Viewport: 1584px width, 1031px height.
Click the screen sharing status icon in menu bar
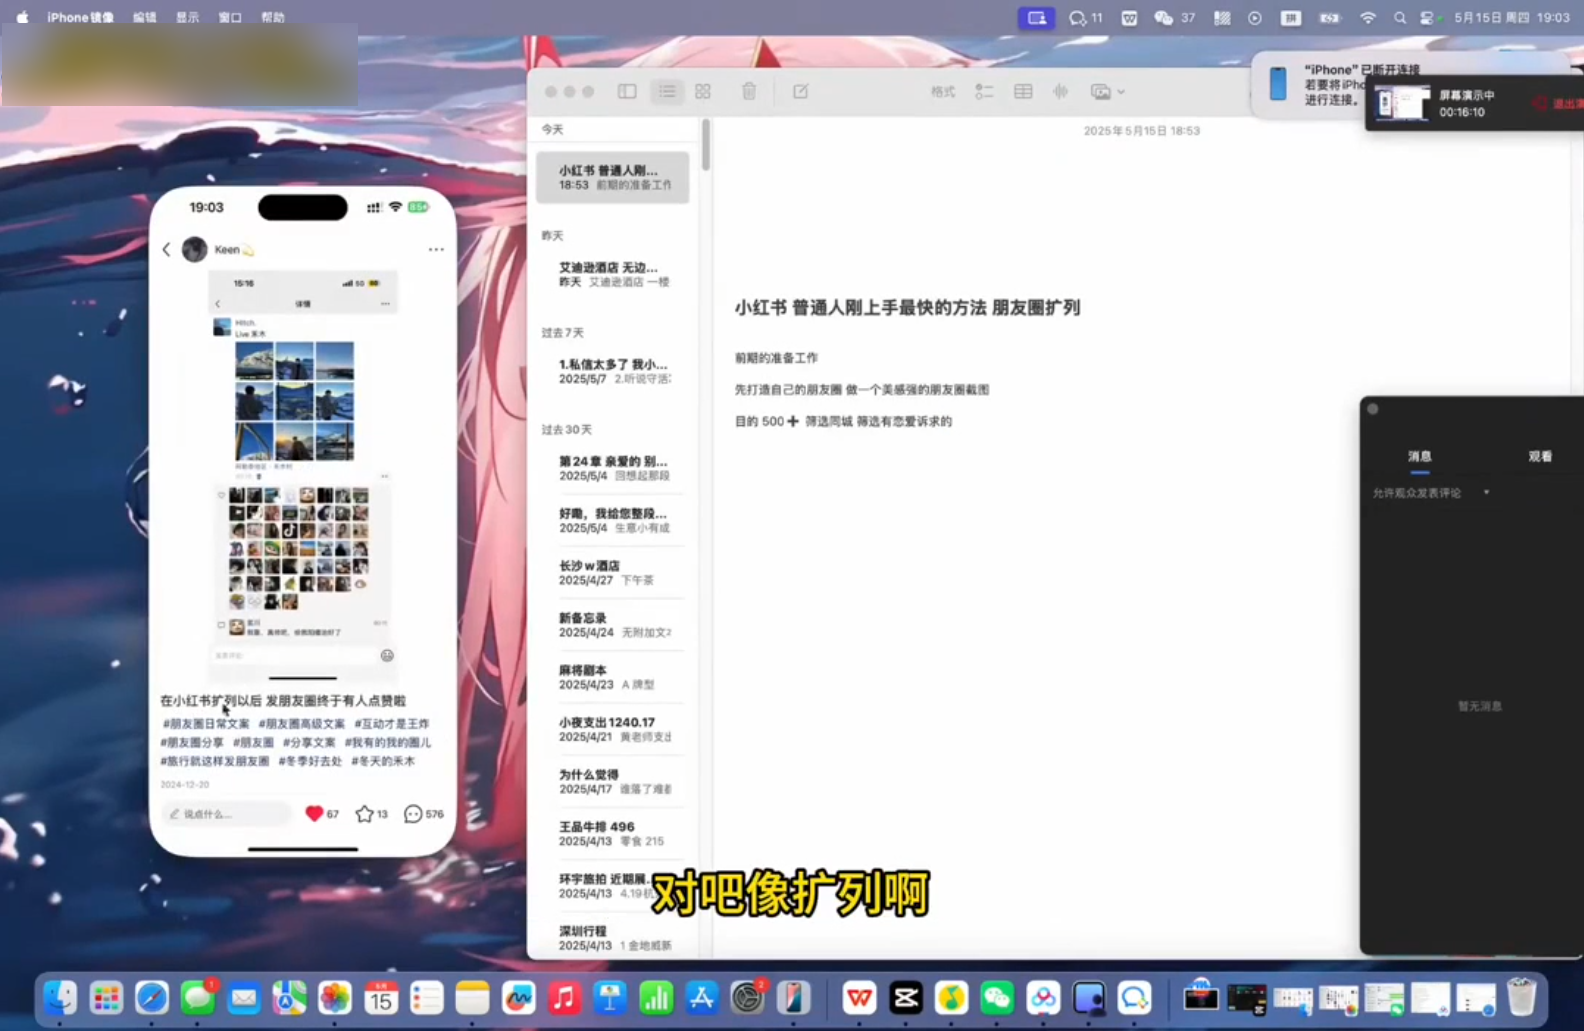click(1036, 17)
